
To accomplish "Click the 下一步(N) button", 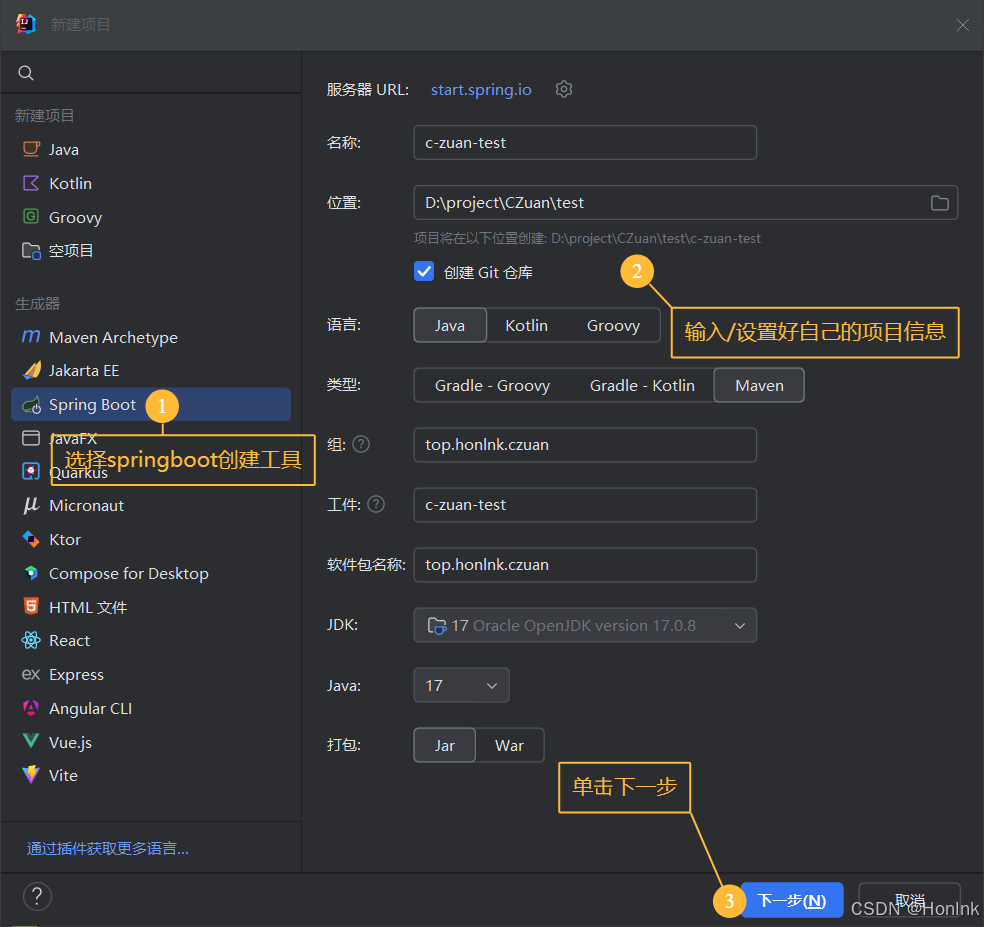I will 792,900.
